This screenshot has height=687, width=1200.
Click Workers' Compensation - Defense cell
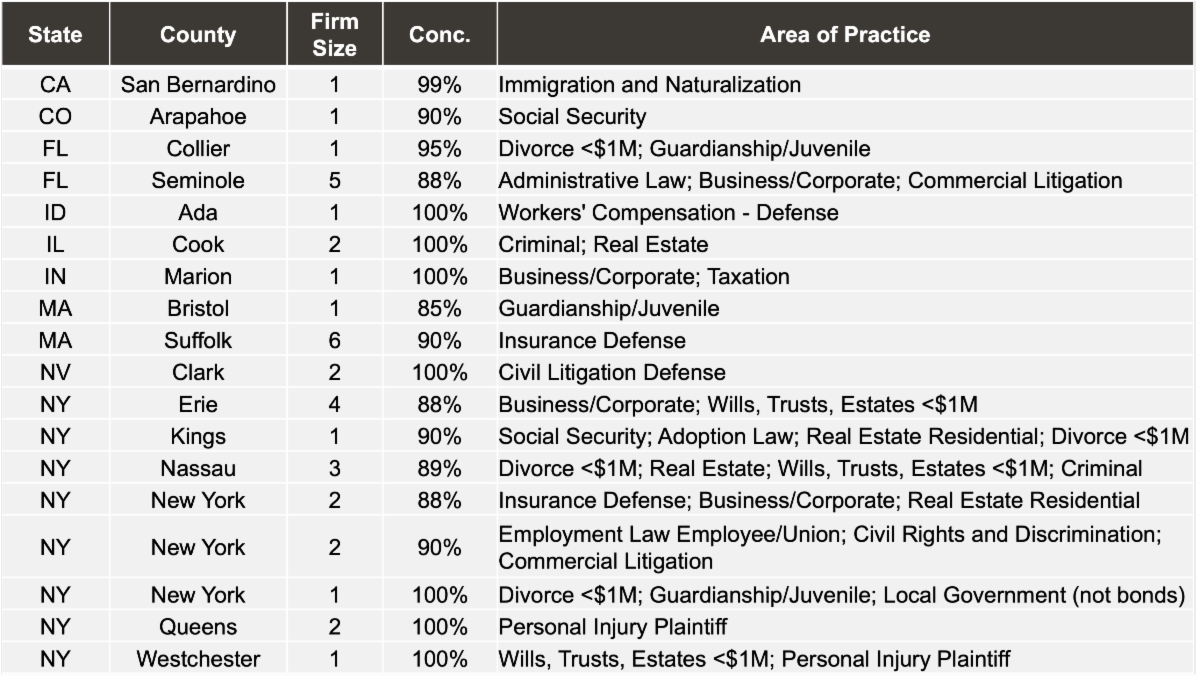point(668,213)
